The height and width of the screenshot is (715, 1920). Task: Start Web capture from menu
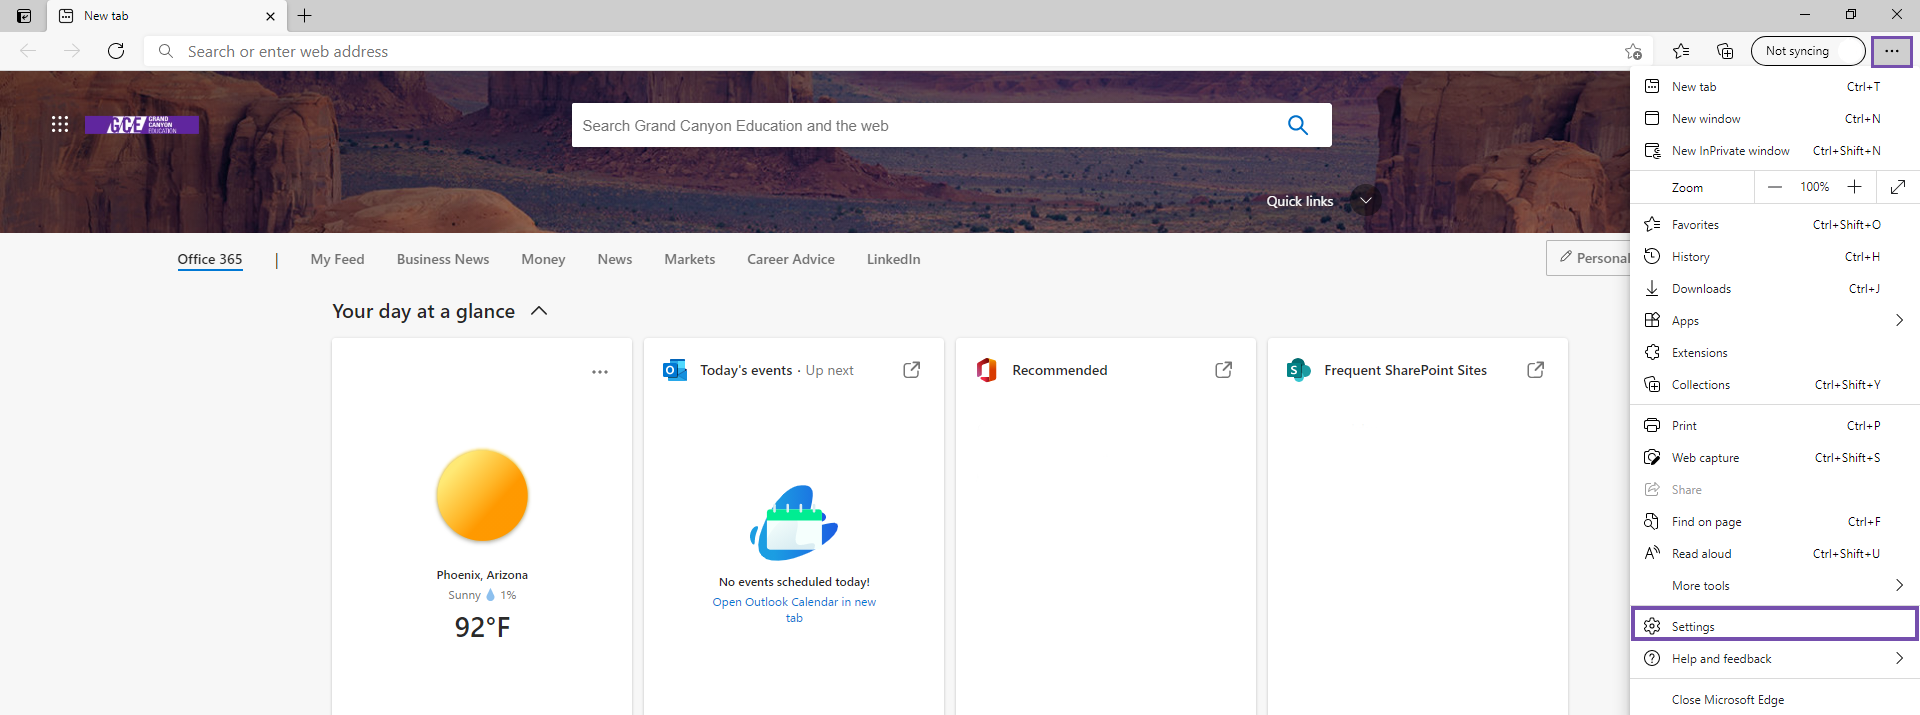point(1774,458)
